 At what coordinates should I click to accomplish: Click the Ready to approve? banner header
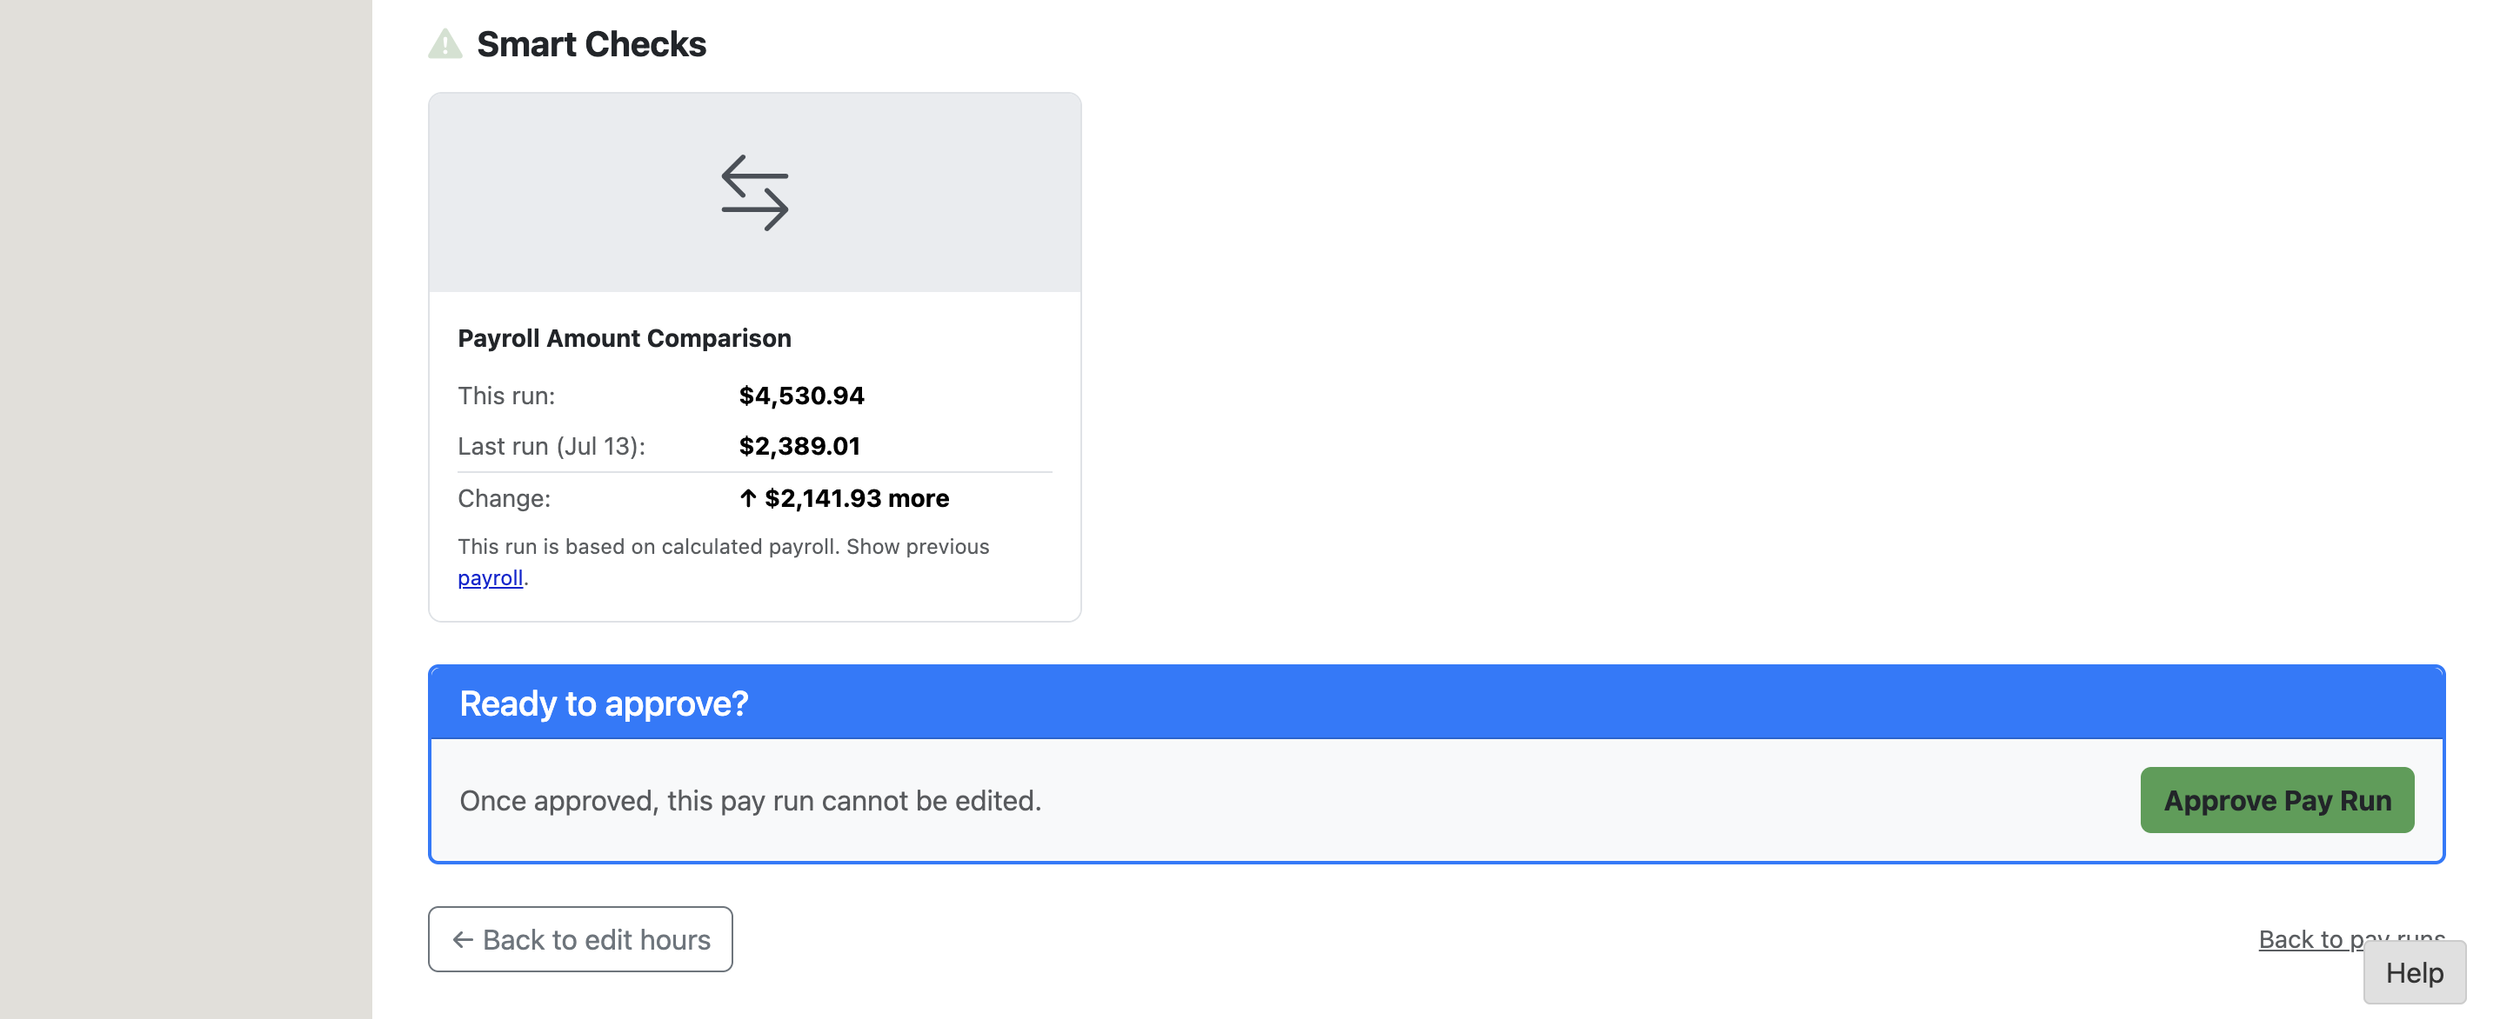(1436, 703)
